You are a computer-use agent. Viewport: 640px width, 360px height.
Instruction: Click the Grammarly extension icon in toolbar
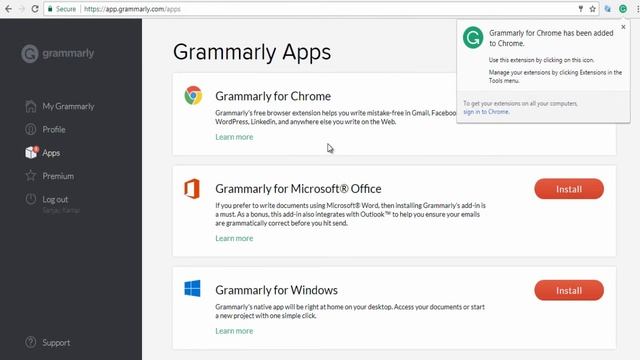point(623,9)
